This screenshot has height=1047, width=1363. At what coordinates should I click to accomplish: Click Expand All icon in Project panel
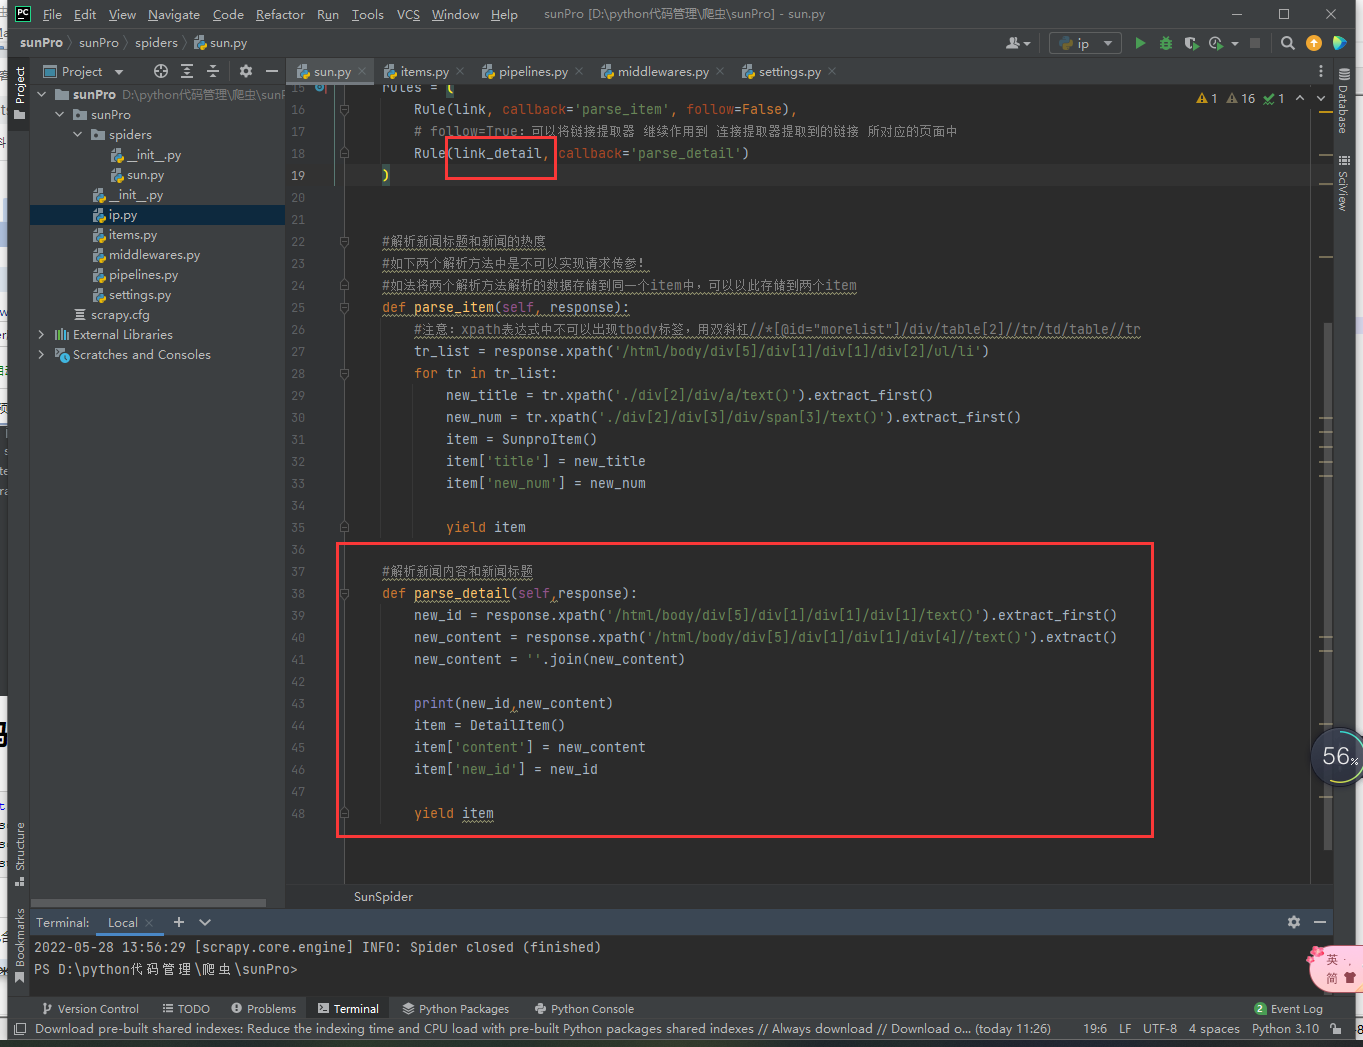(x=187, y=71)
